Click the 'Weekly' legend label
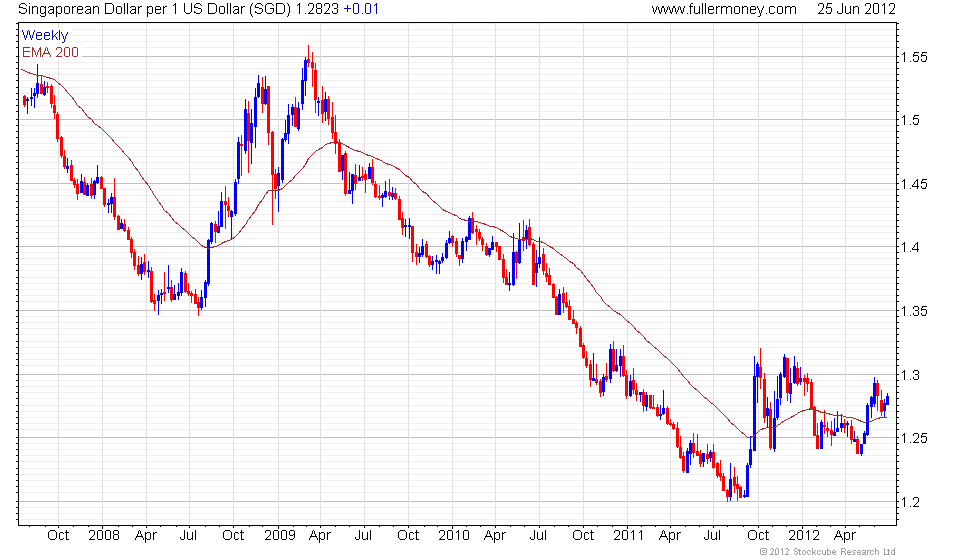The height and width of the screenshot is (560, 980). click(45, 36)
